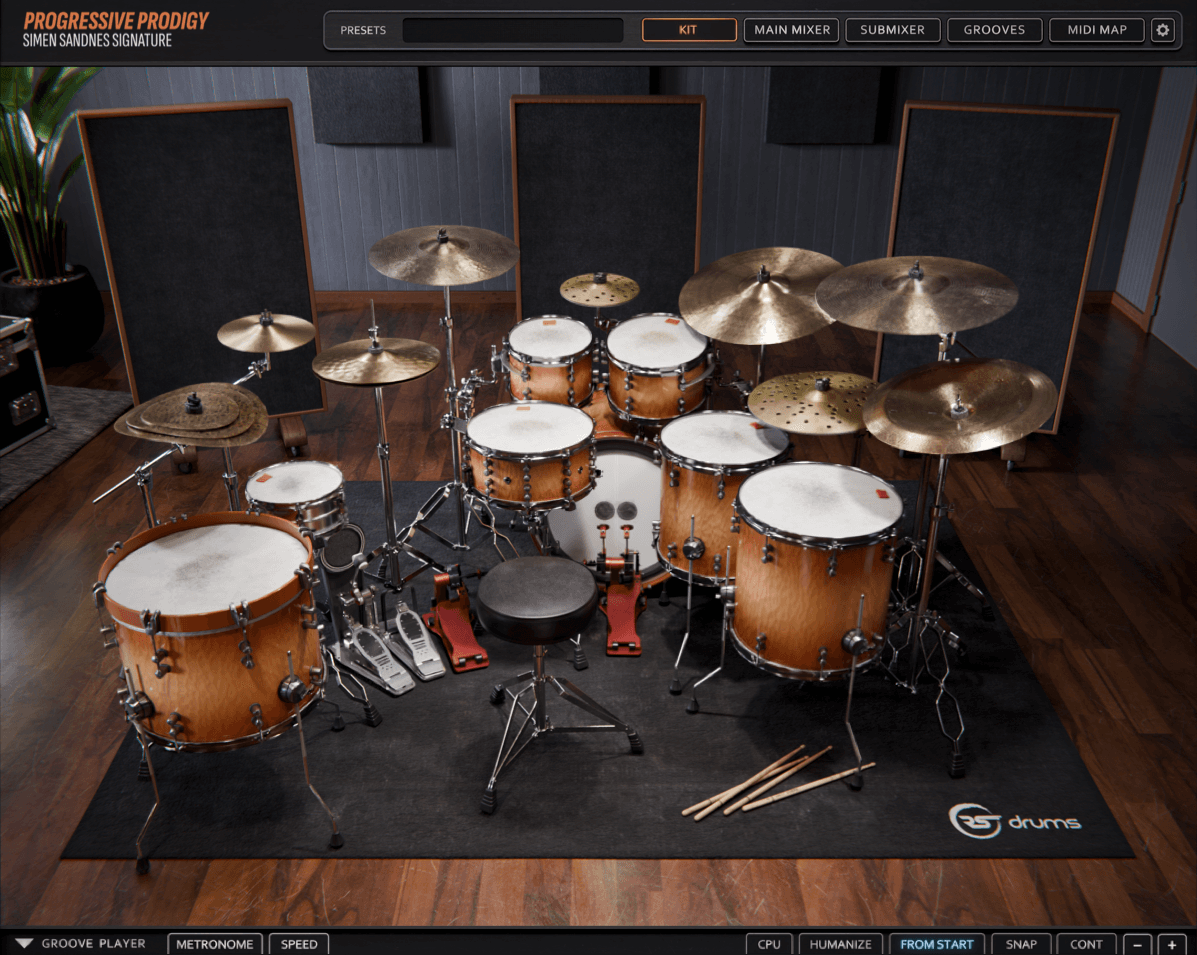Click the Simen Sandnes Signature subtitle

(97, 40)
